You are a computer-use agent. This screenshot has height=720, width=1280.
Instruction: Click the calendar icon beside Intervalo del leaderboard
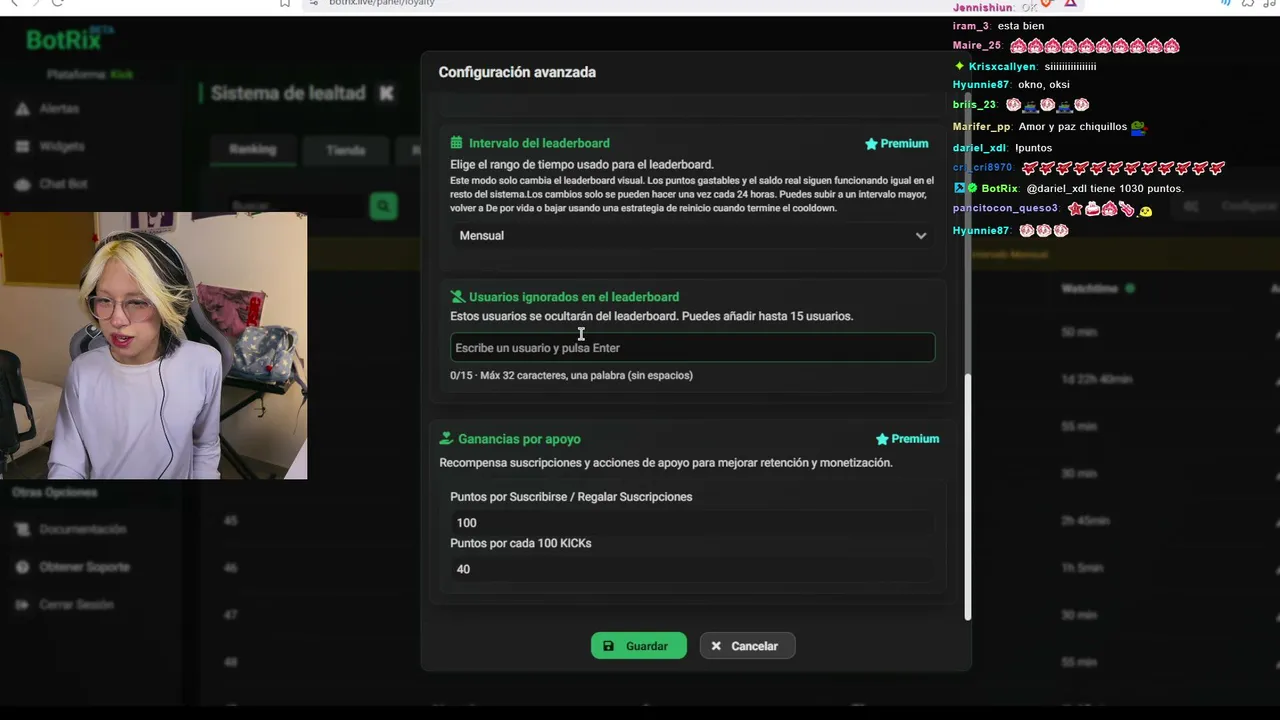[x=456, y=143]
